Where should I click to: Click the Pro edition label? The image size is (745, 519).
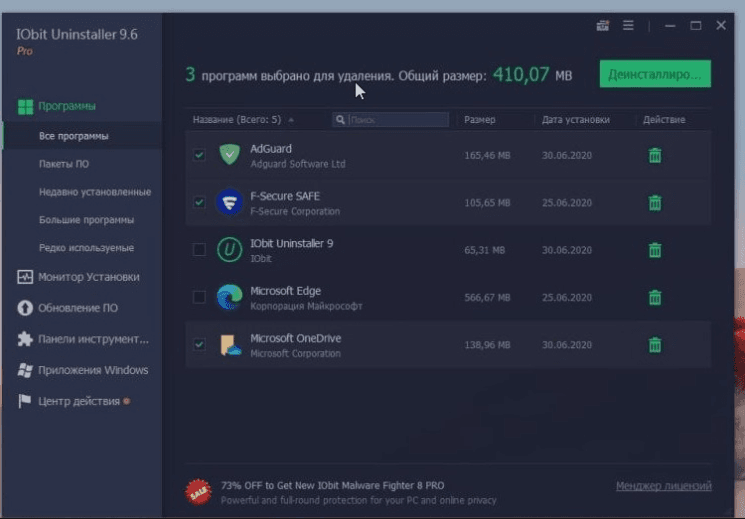25,51
